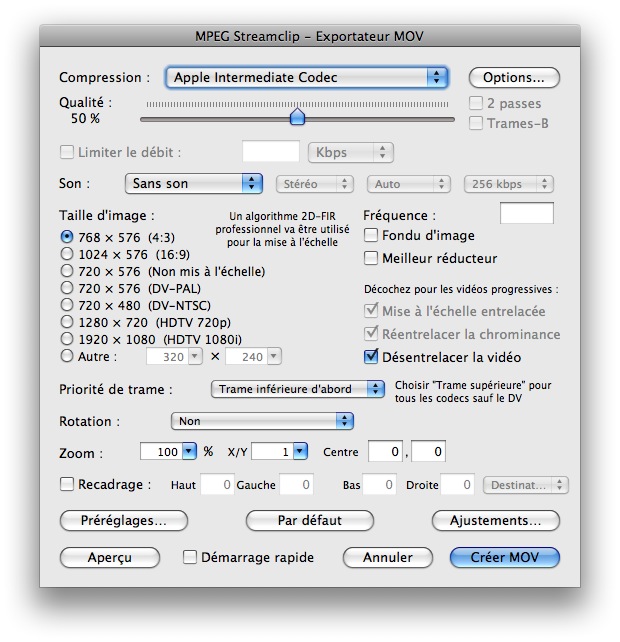620x642 pixels.
Task: Enable the 2 passes checkbox
Action: [475, 103]
